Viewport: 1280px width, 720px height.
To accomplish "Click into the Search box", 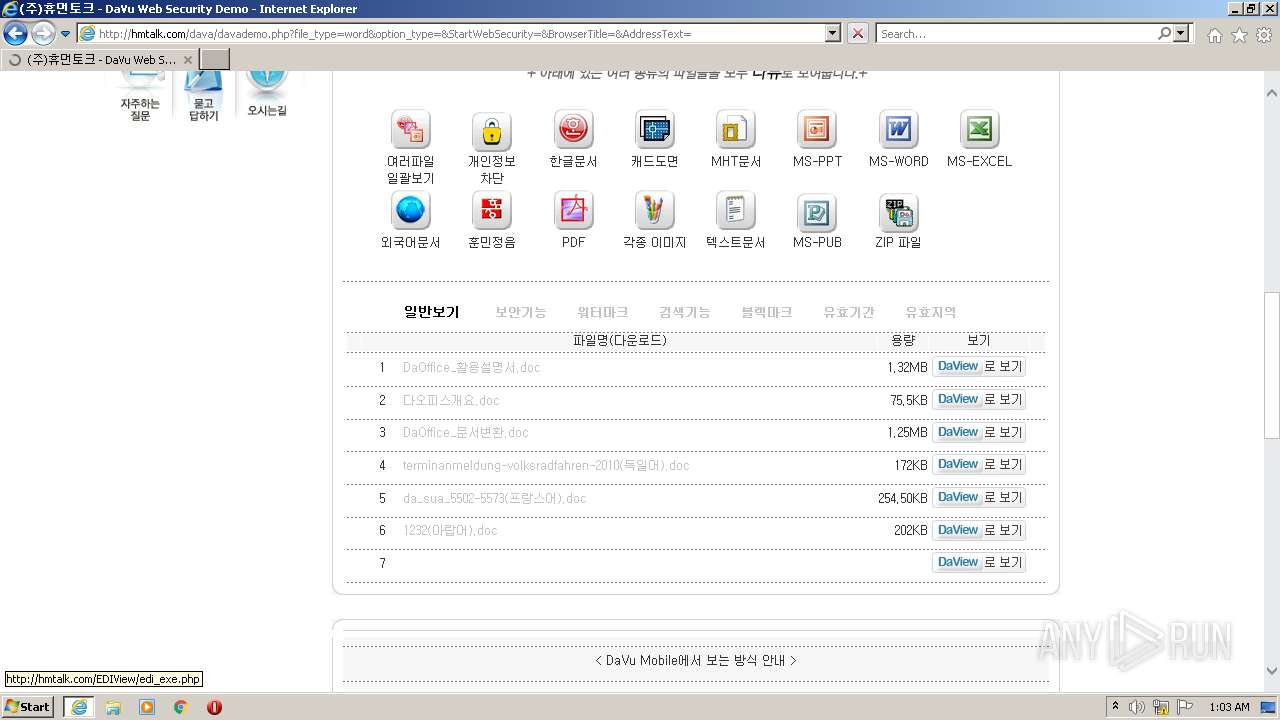I will click(1016, 33).
